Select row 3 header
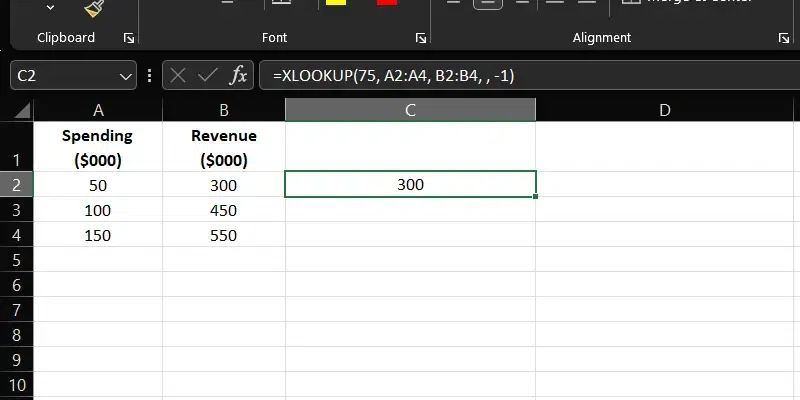The height and width of the screenshot is (400, 800). (16, 209)
